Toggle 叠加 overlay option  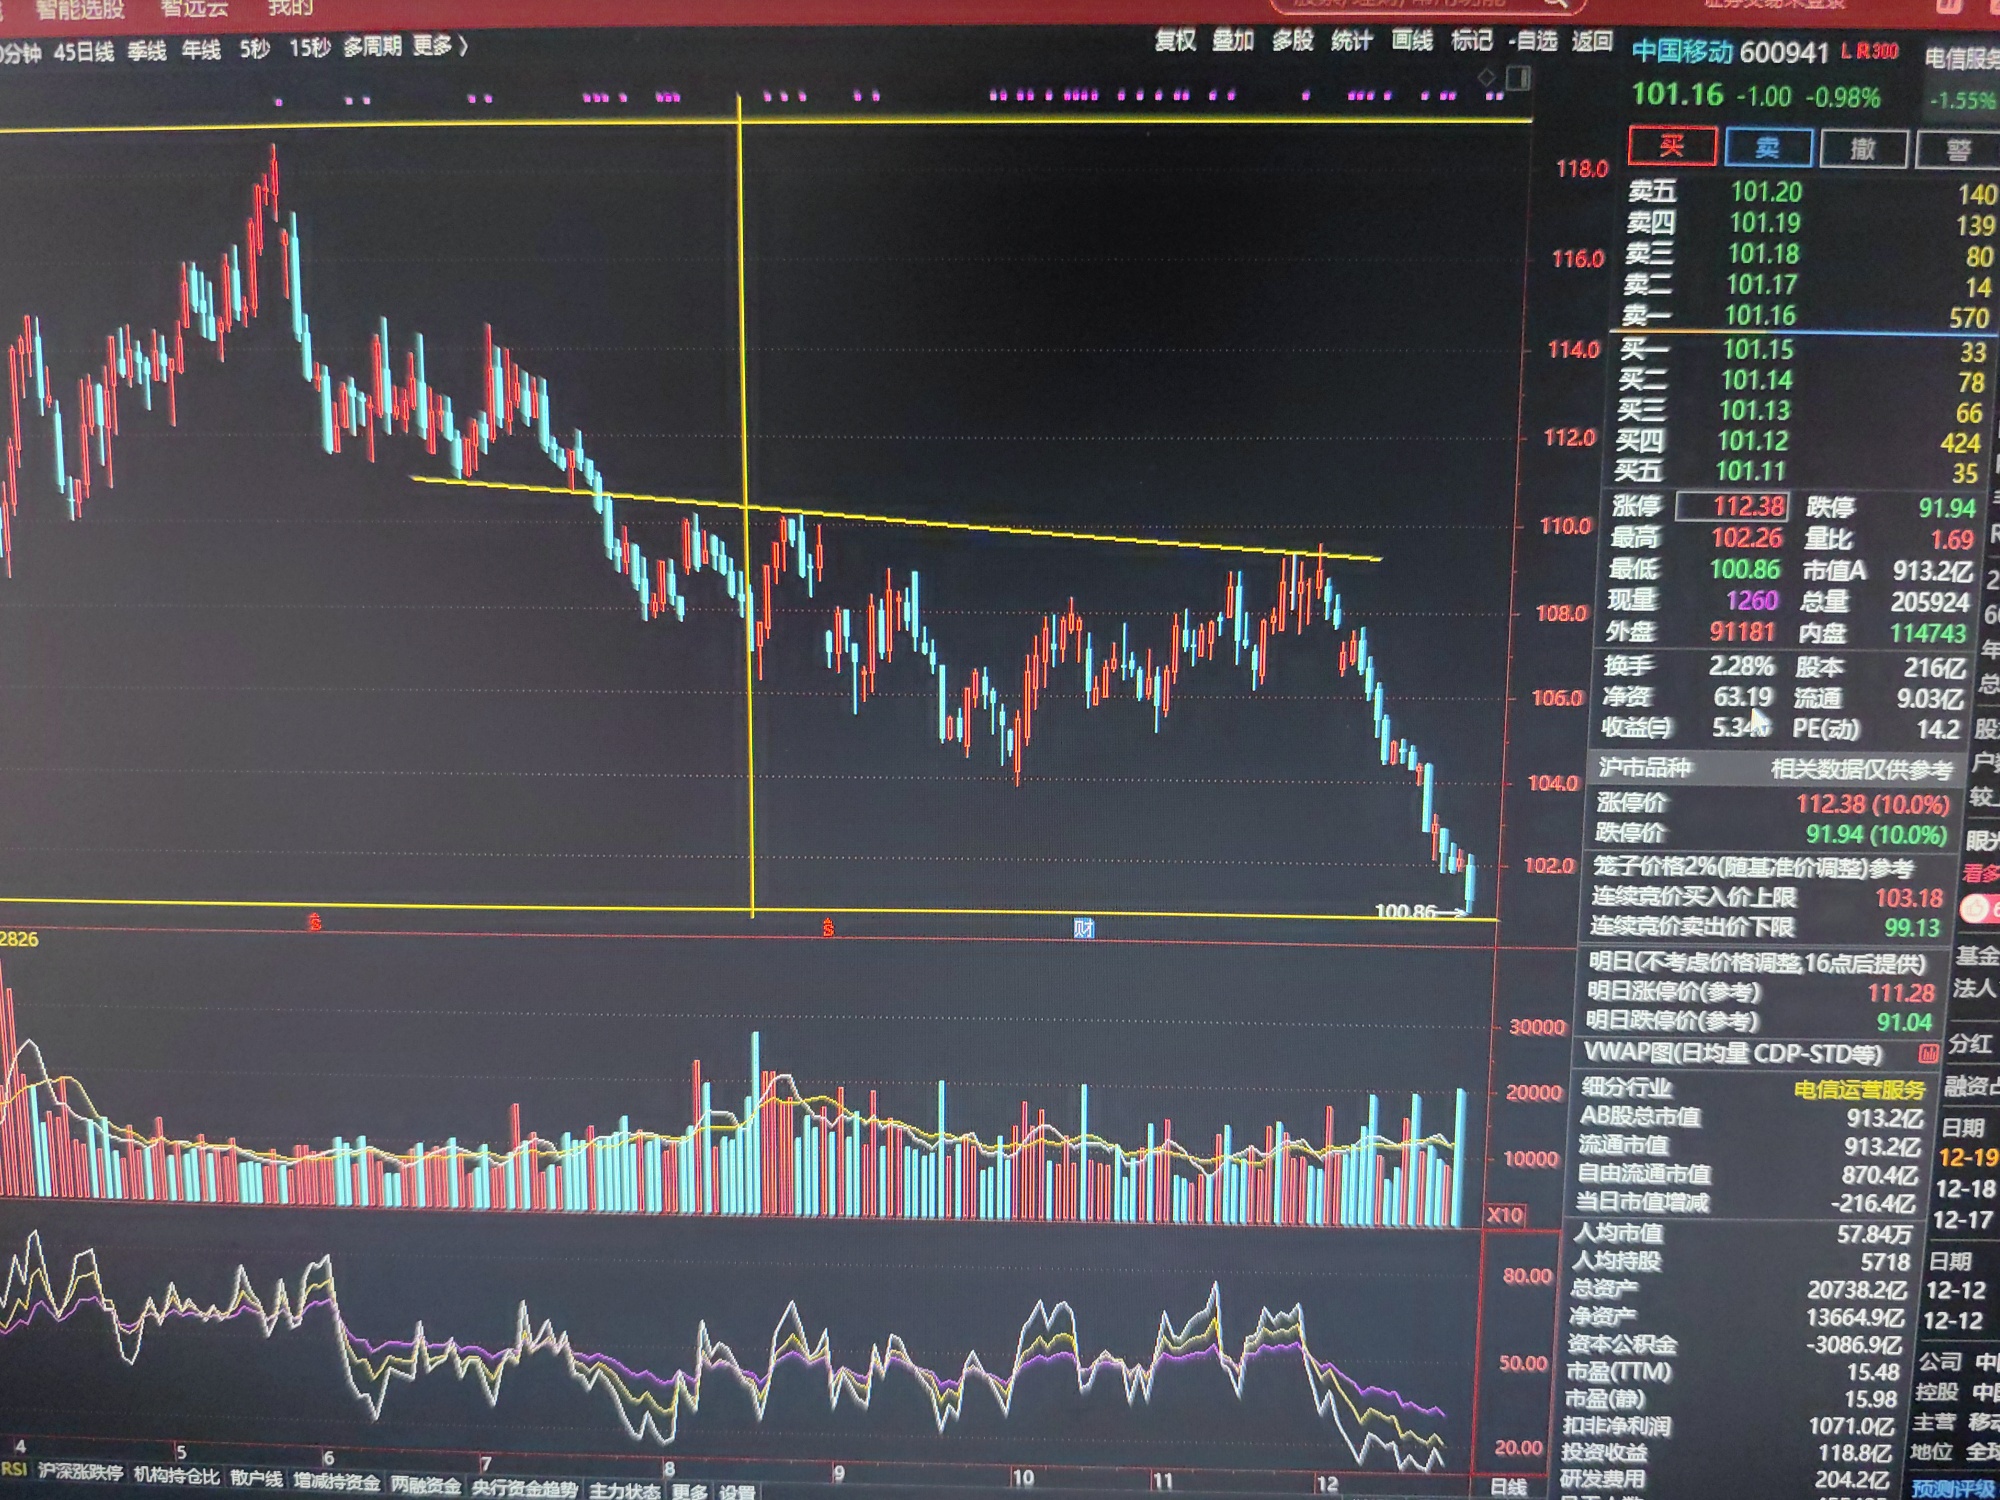[1233, 41]
